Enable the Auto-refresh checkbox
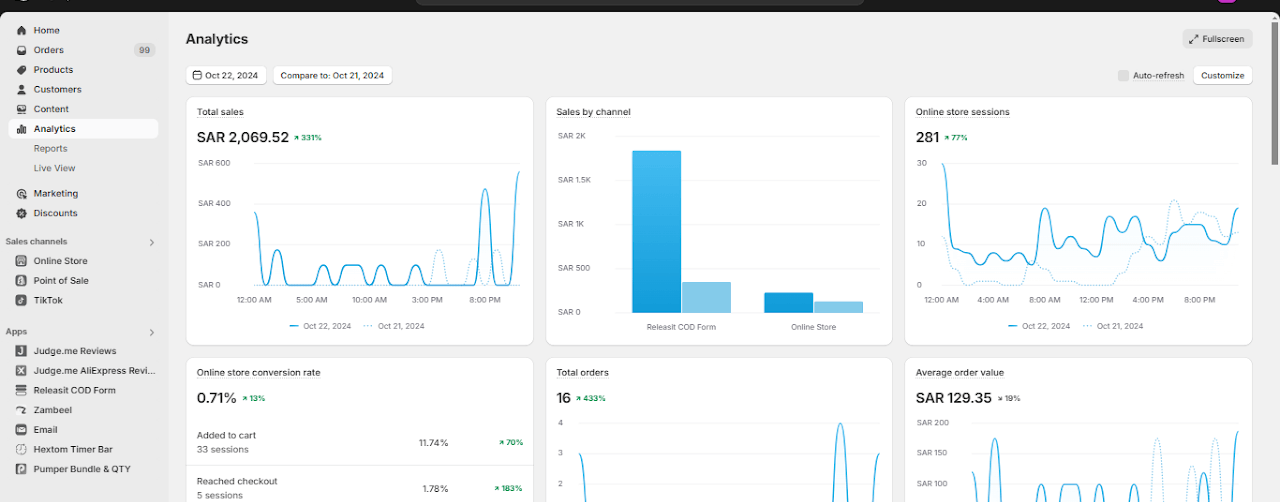The width and height of the screenshot is (1280, 502). point(1123,76)
